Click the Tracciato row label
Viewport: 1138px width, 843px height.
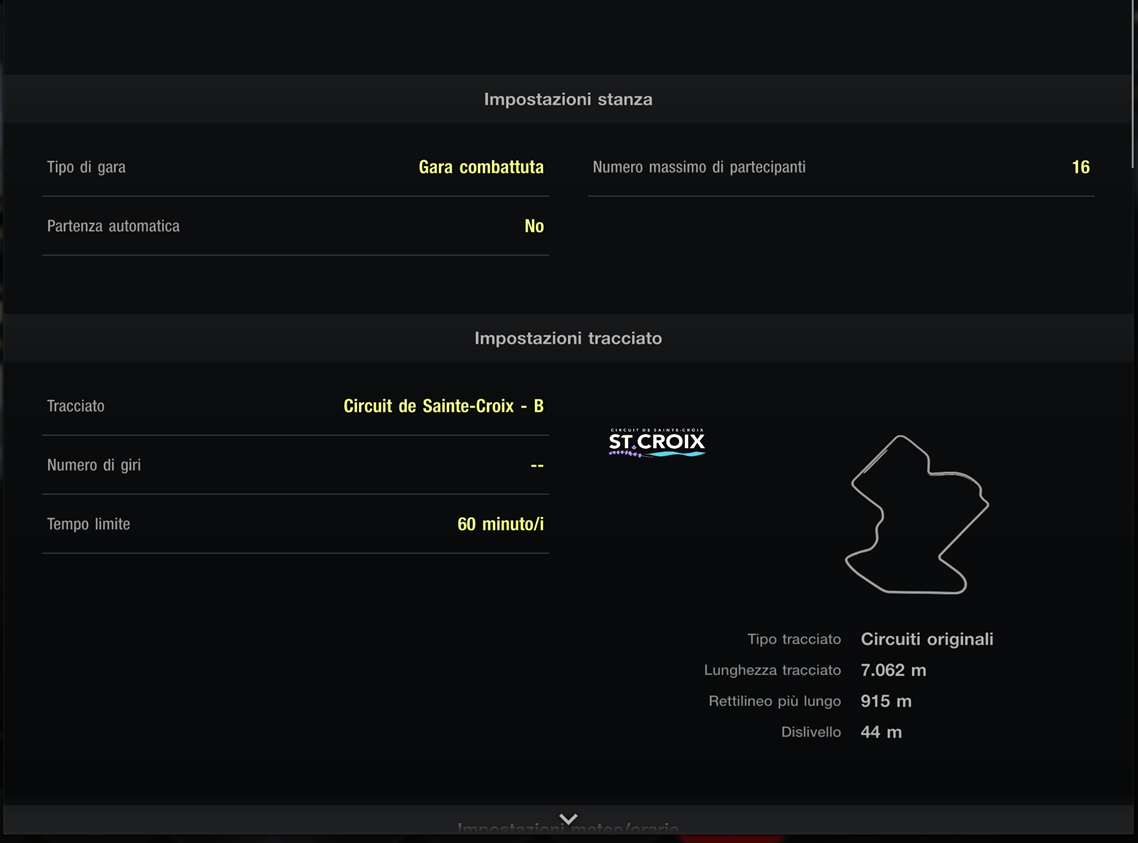76,406
